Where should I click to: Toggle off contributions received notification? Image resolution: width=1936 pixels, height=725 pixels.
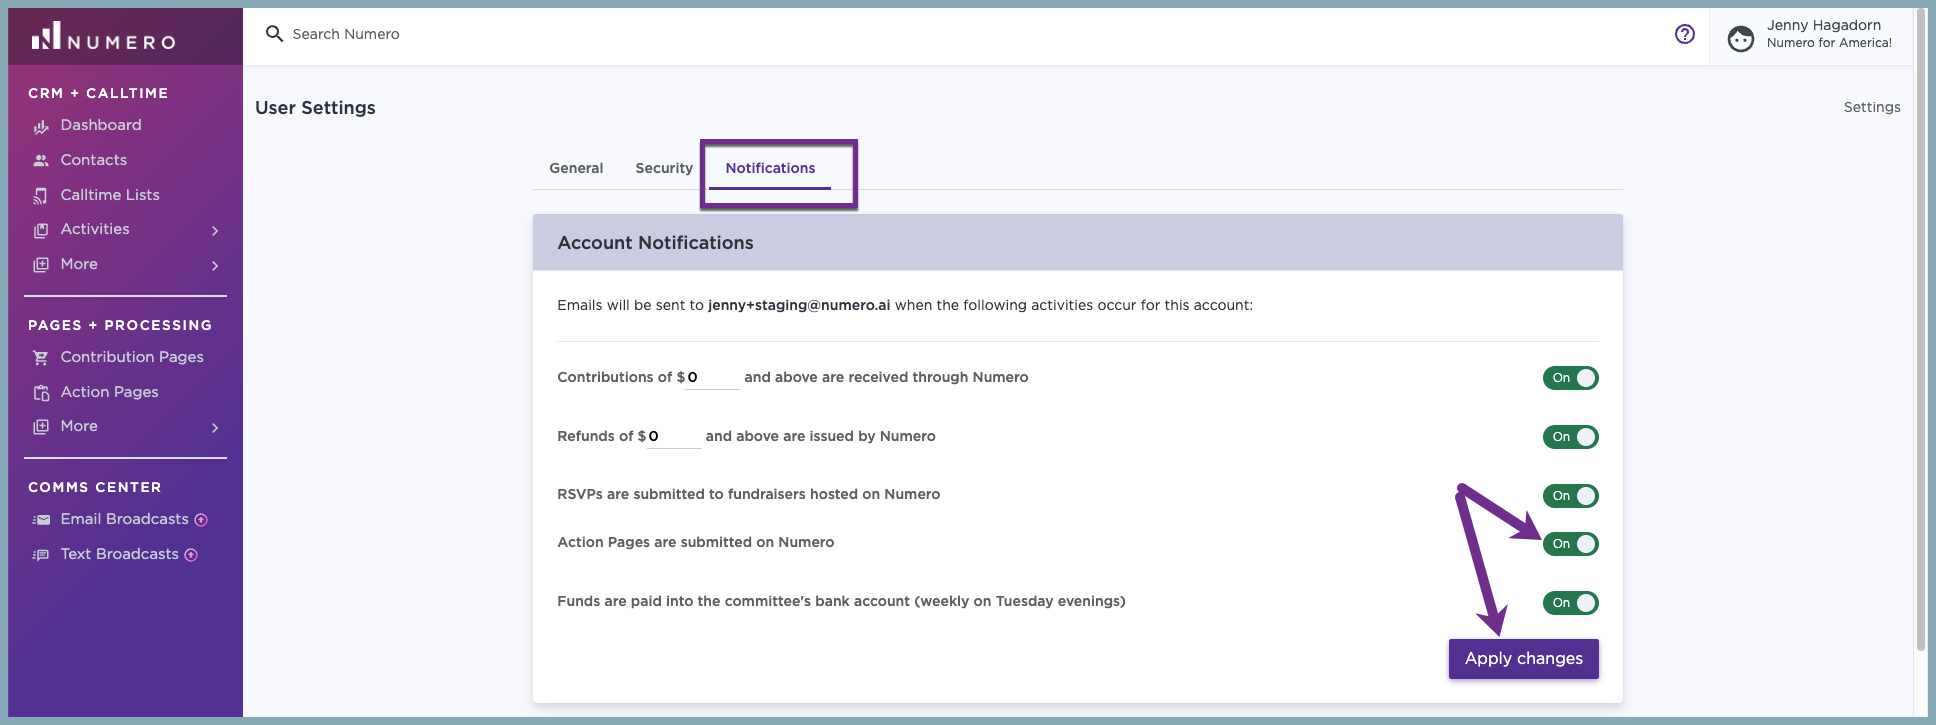(1571, 378)
